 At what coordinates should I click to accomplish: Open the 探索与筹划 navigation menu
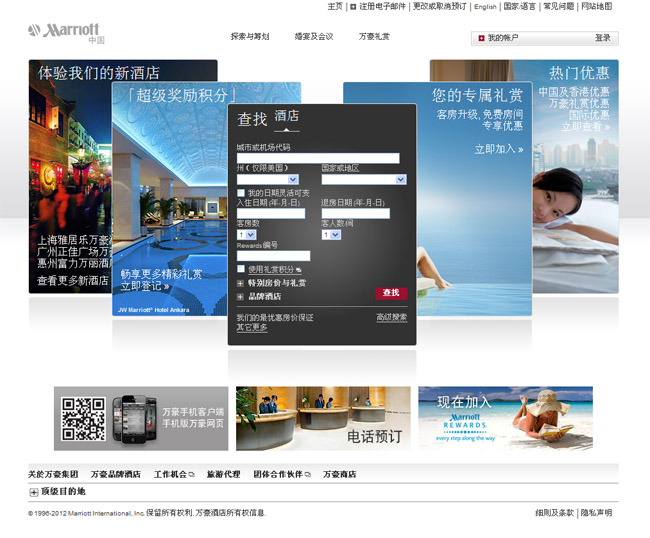[250, 36]
